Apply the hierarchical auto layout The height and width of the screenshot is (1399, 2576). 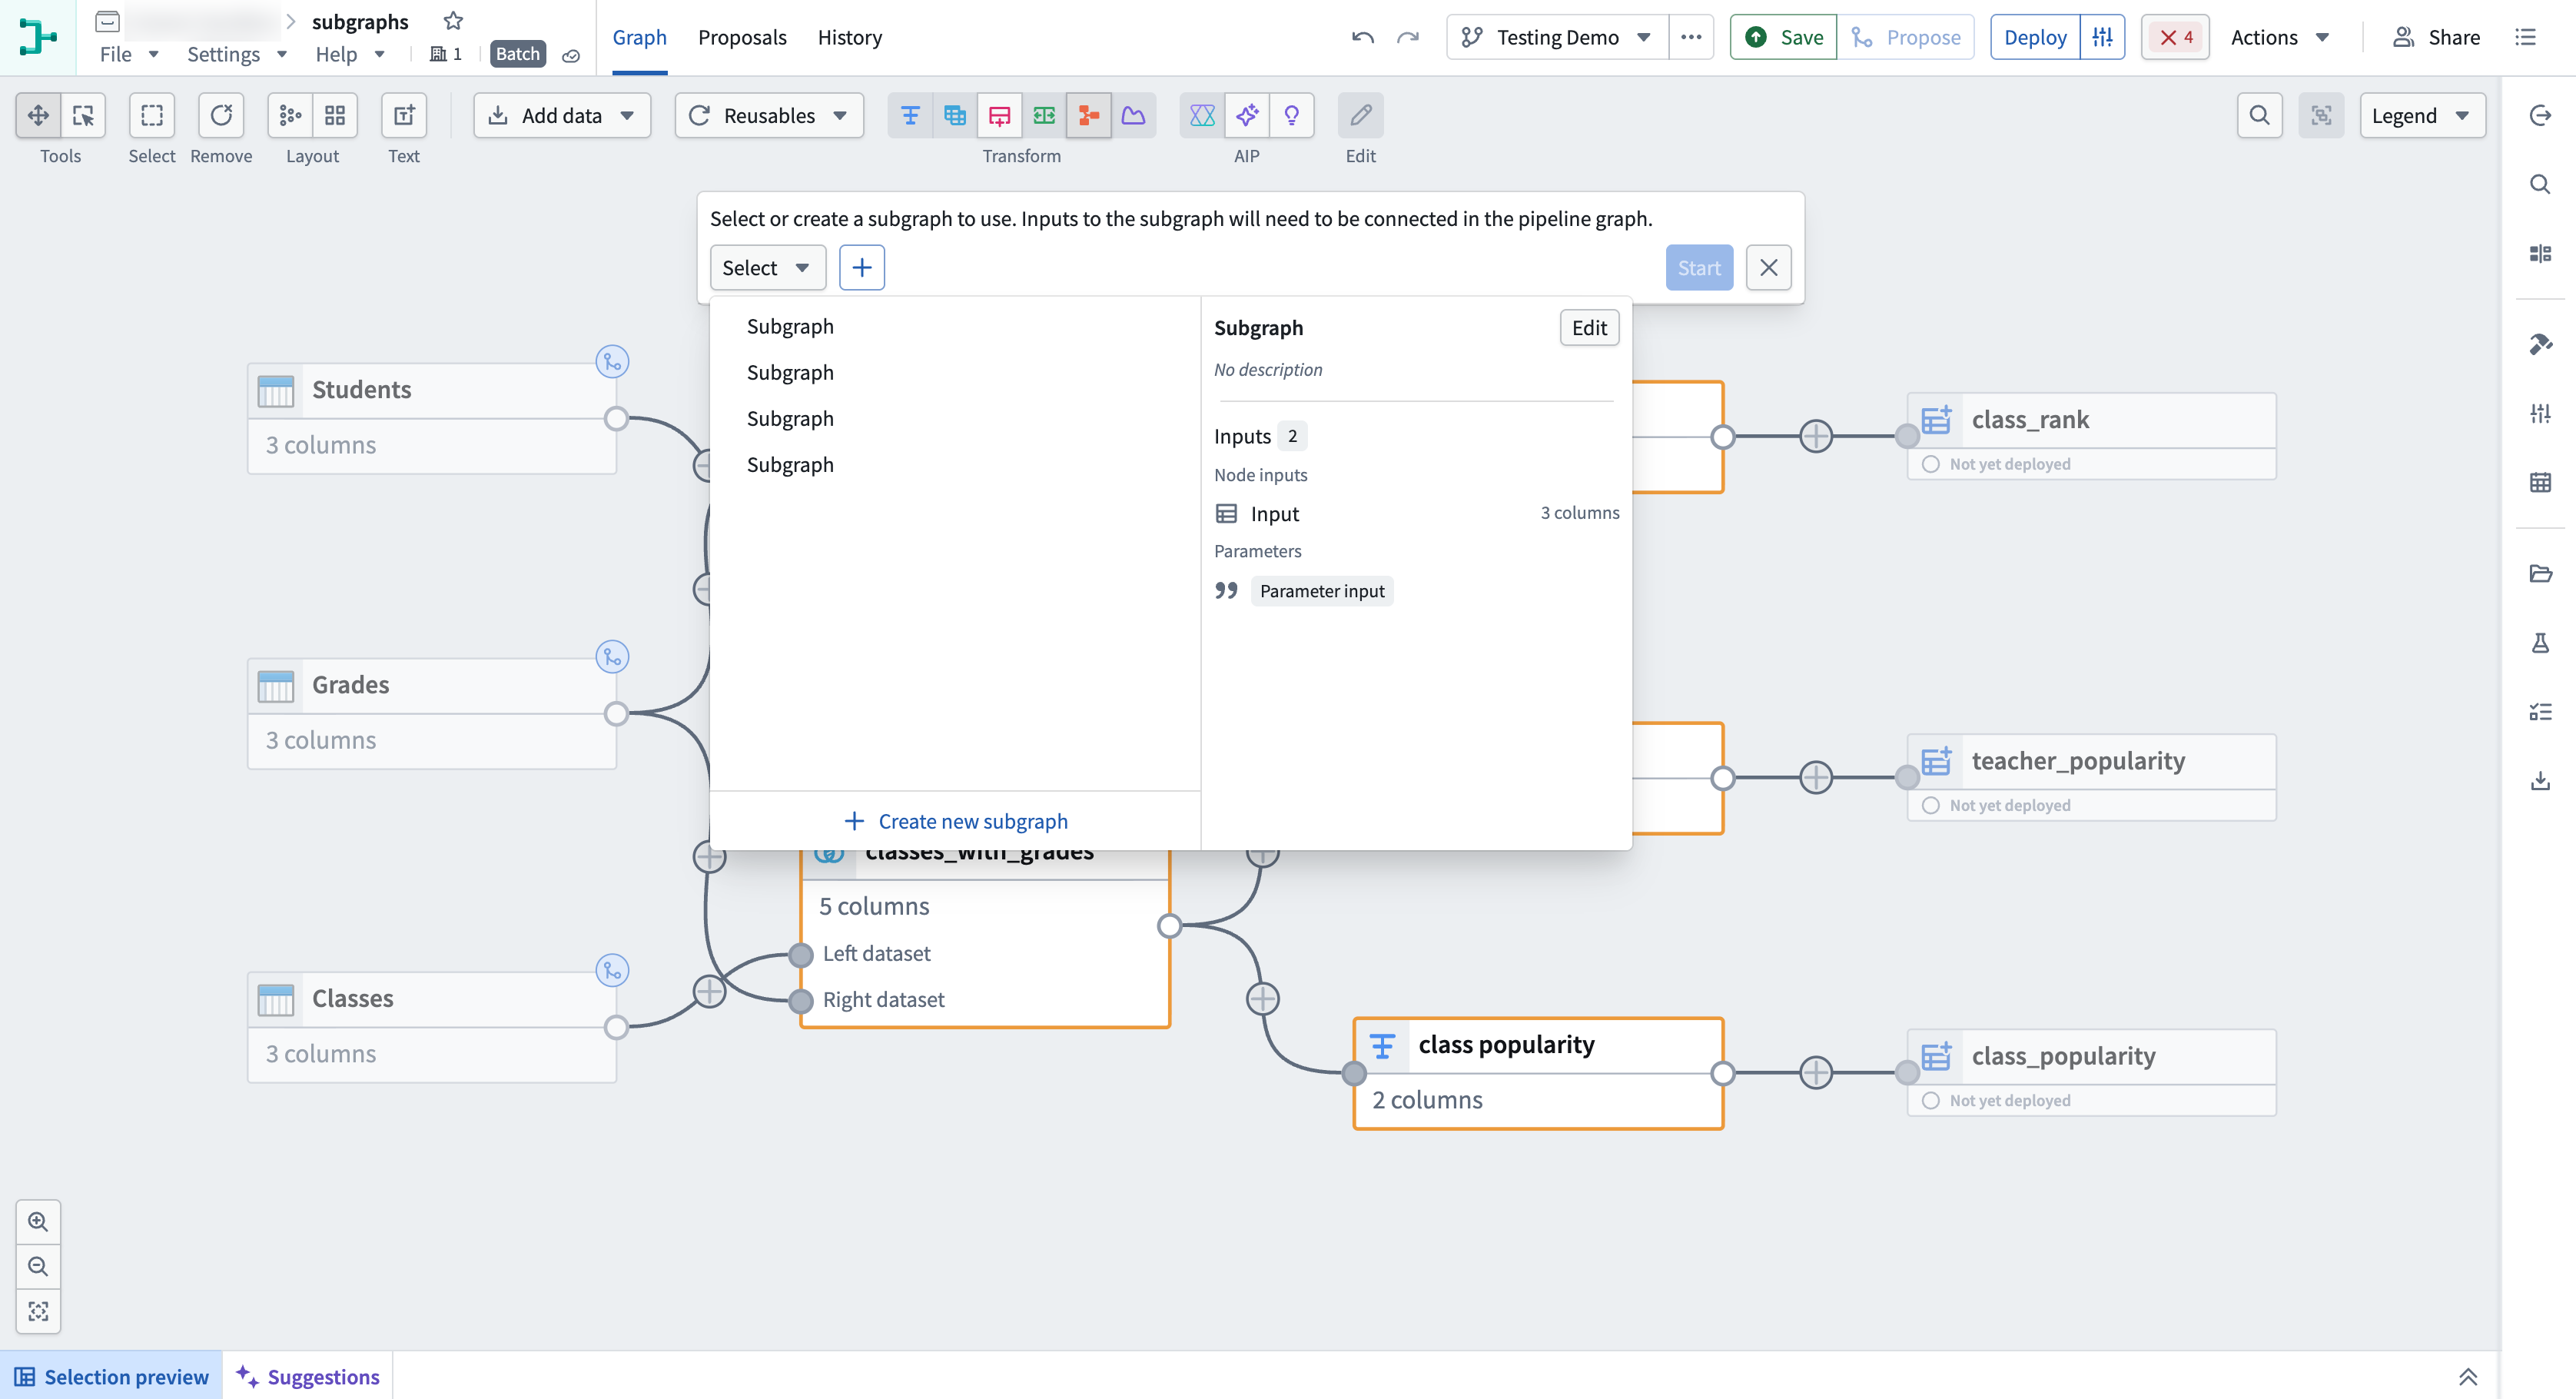click(x=290, y=115)
